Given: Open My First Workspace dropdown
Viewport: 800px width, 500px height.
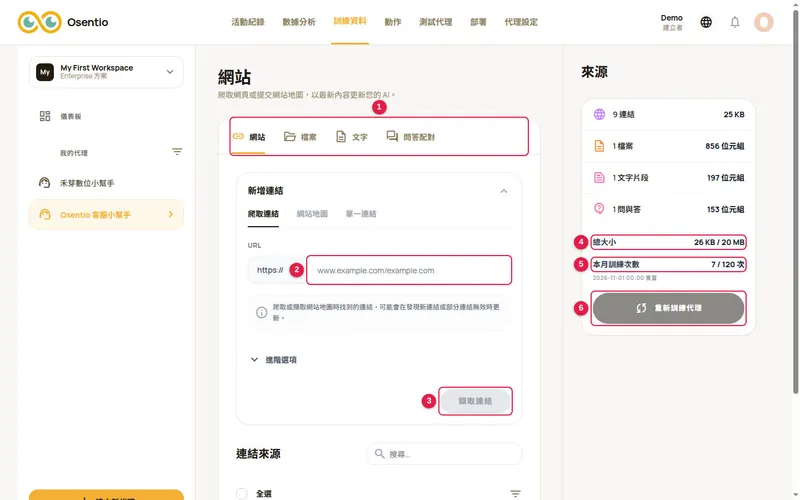Looking at the screenshot, I should pyautogui.click(x=106, y=72).
